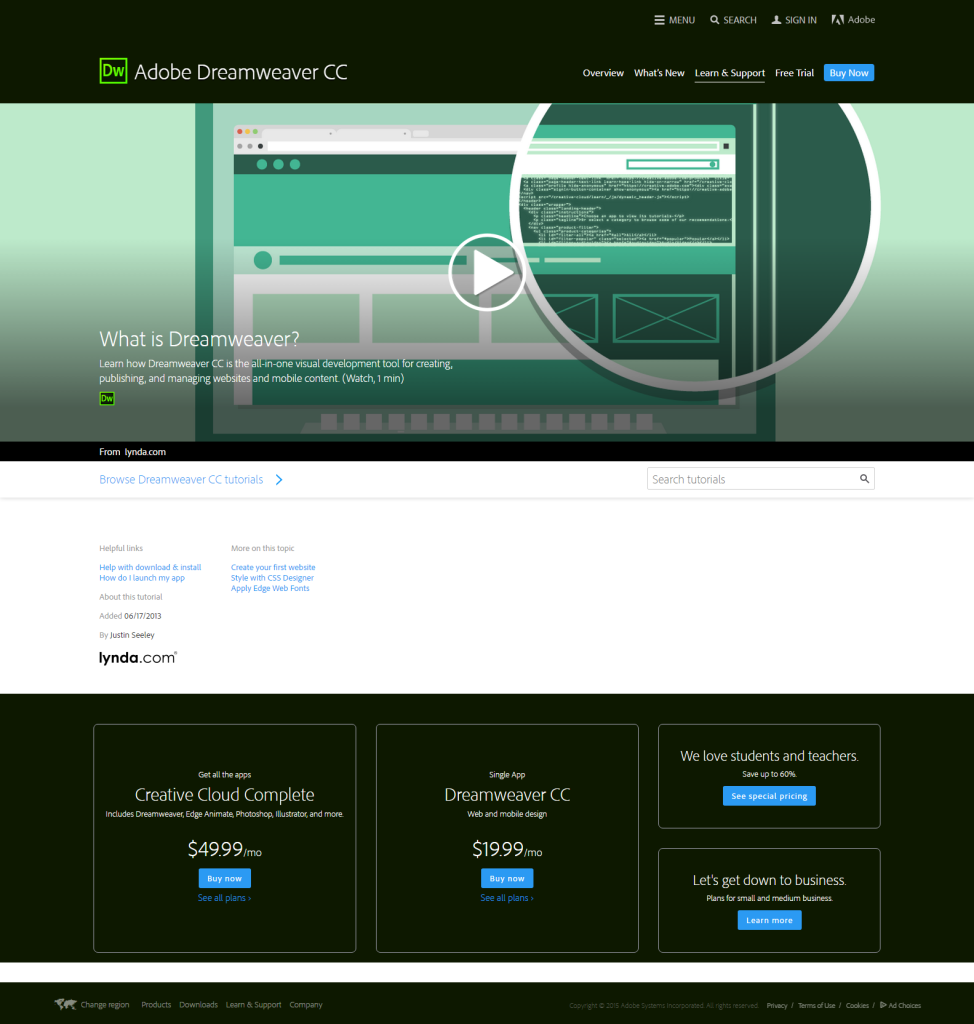Click the $49.99/mo price text

(x=225, y=849)
